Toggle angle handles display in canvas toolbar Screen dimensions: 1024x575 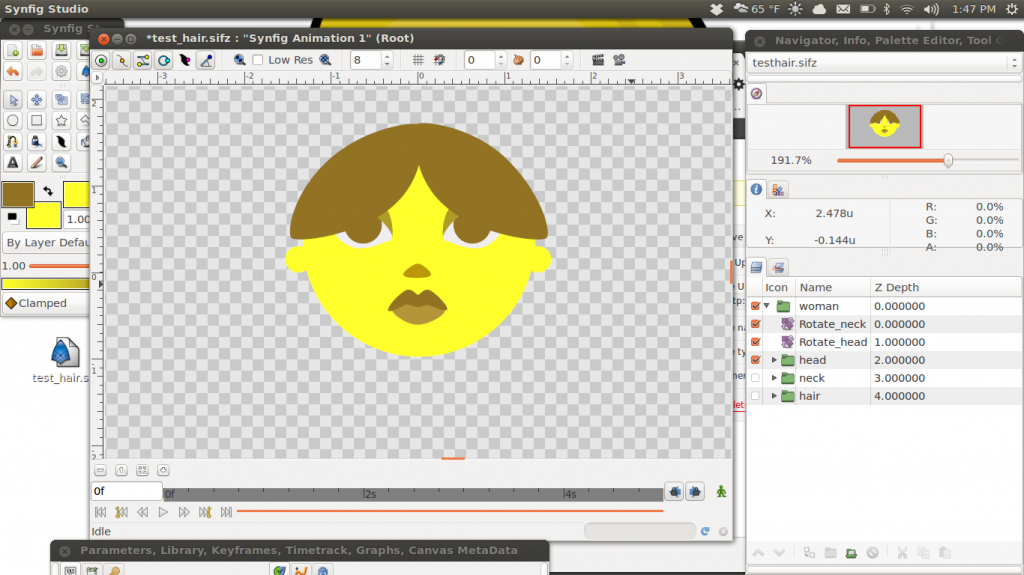[x=206, y=61]
